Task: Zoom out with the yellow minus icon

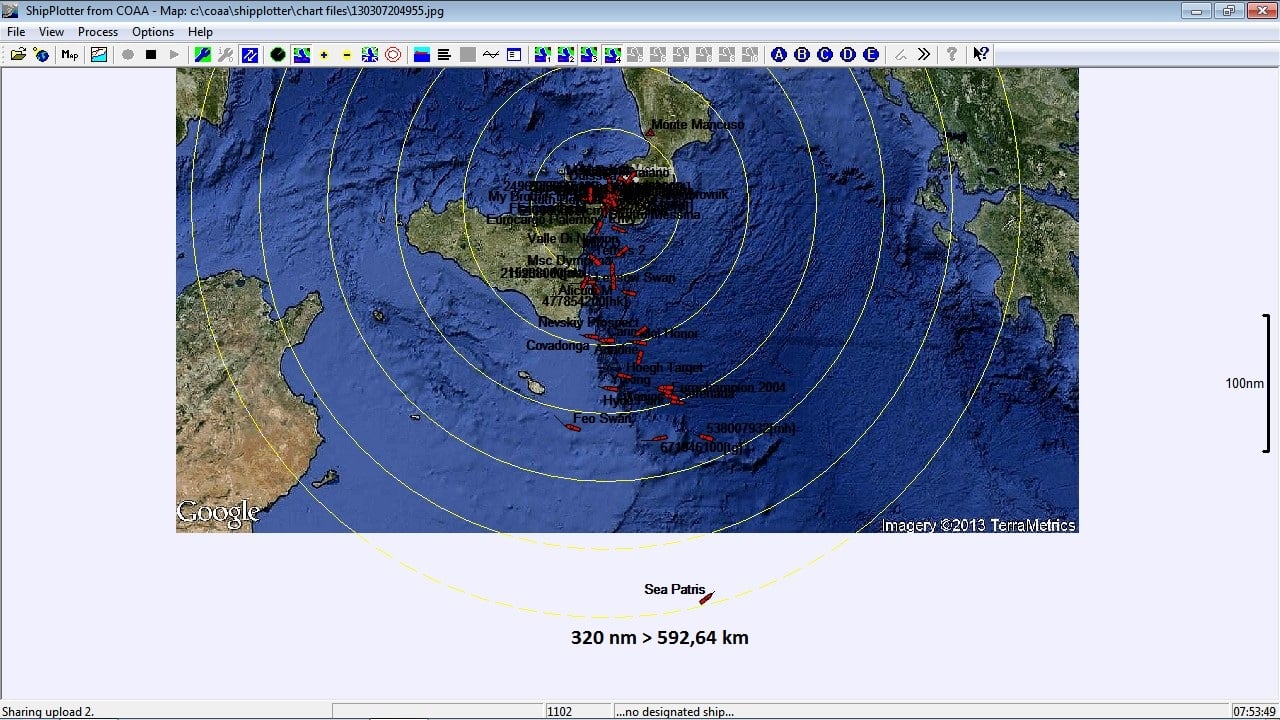Action: 345,55
